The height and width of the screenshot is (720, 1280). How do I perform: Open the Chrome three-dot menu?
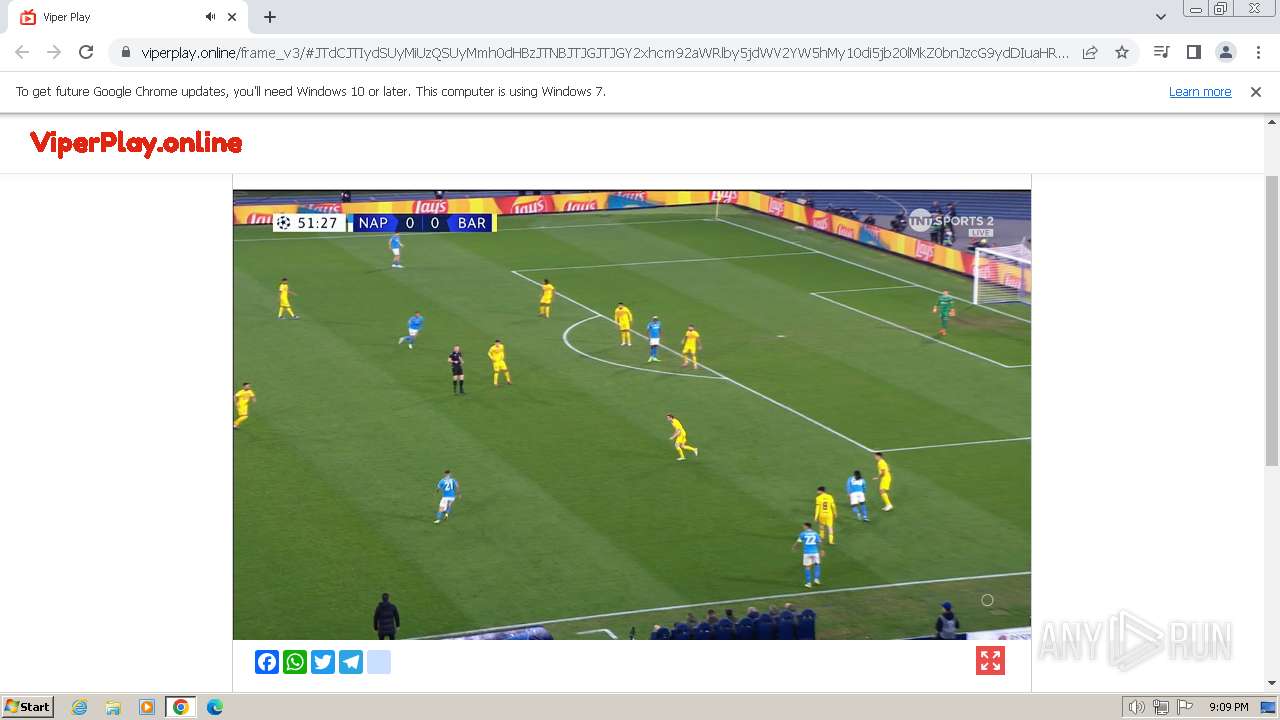coord(1258,52)
